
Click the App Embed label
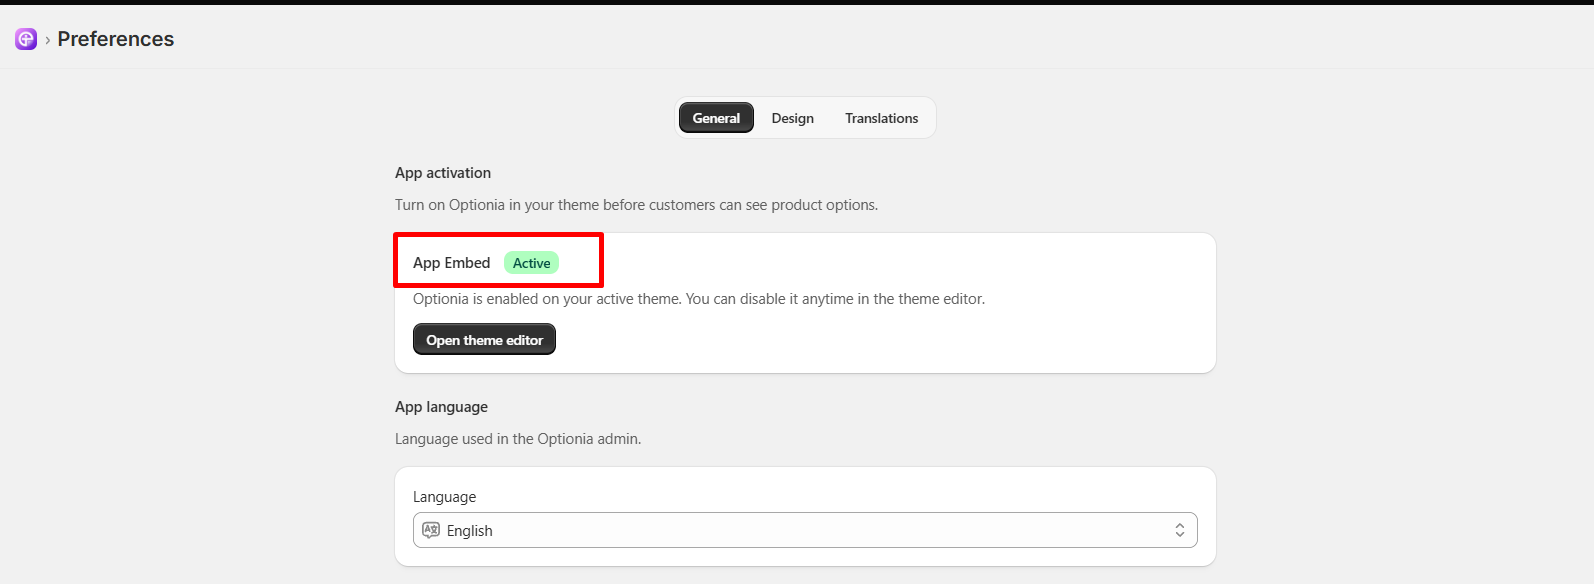tap(452, 263)
